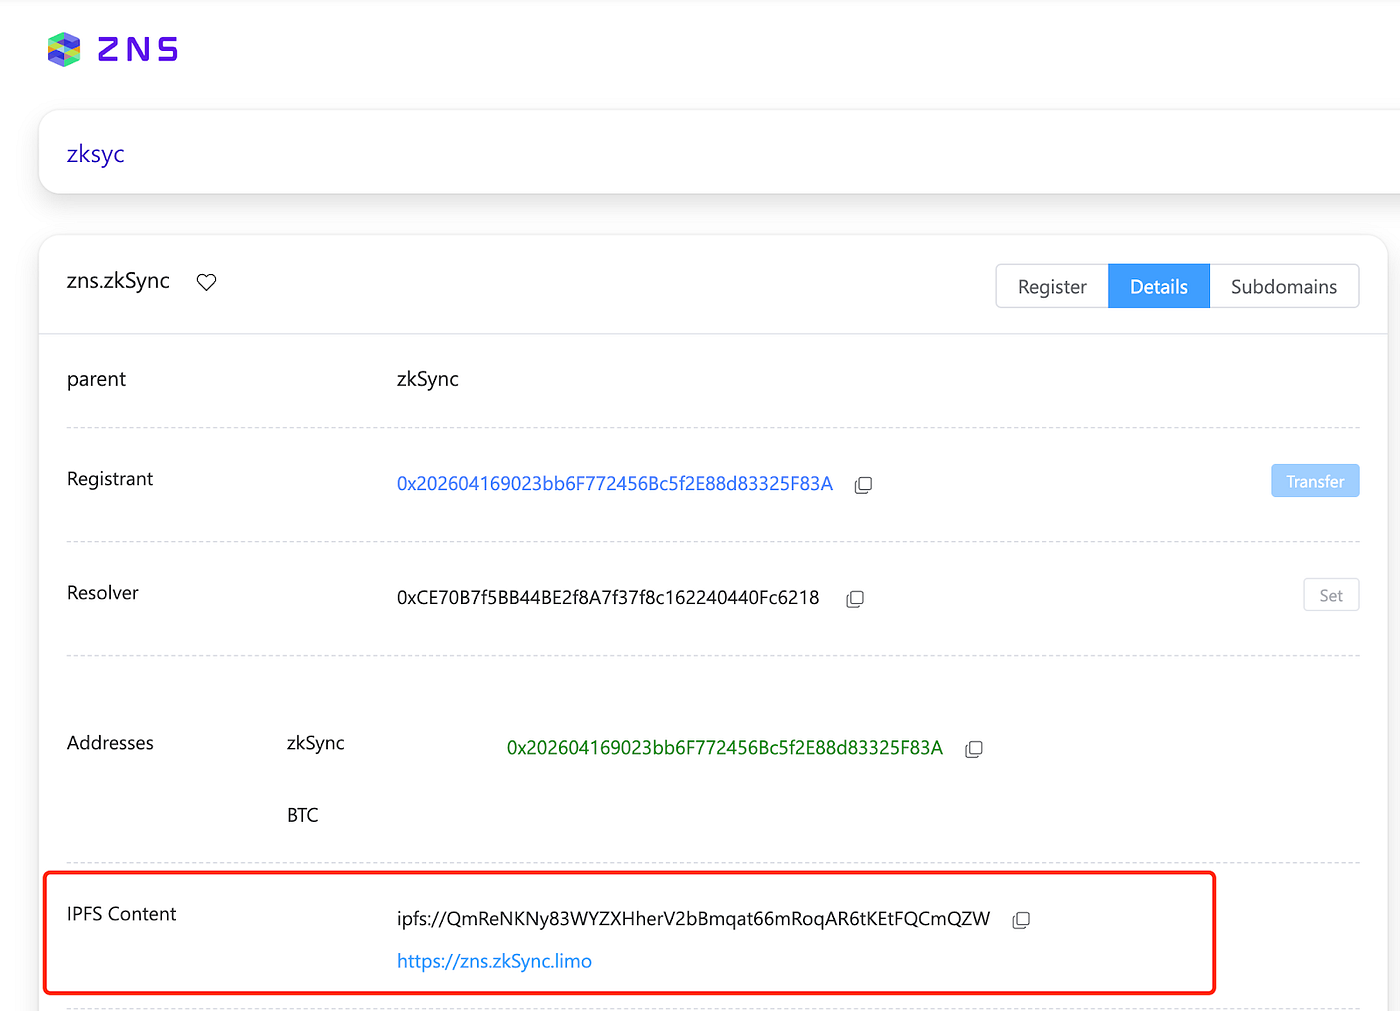Focus the search field containing zksyc
The height and width of the screenshot is (1011, 1400).
tap(718, 153)
